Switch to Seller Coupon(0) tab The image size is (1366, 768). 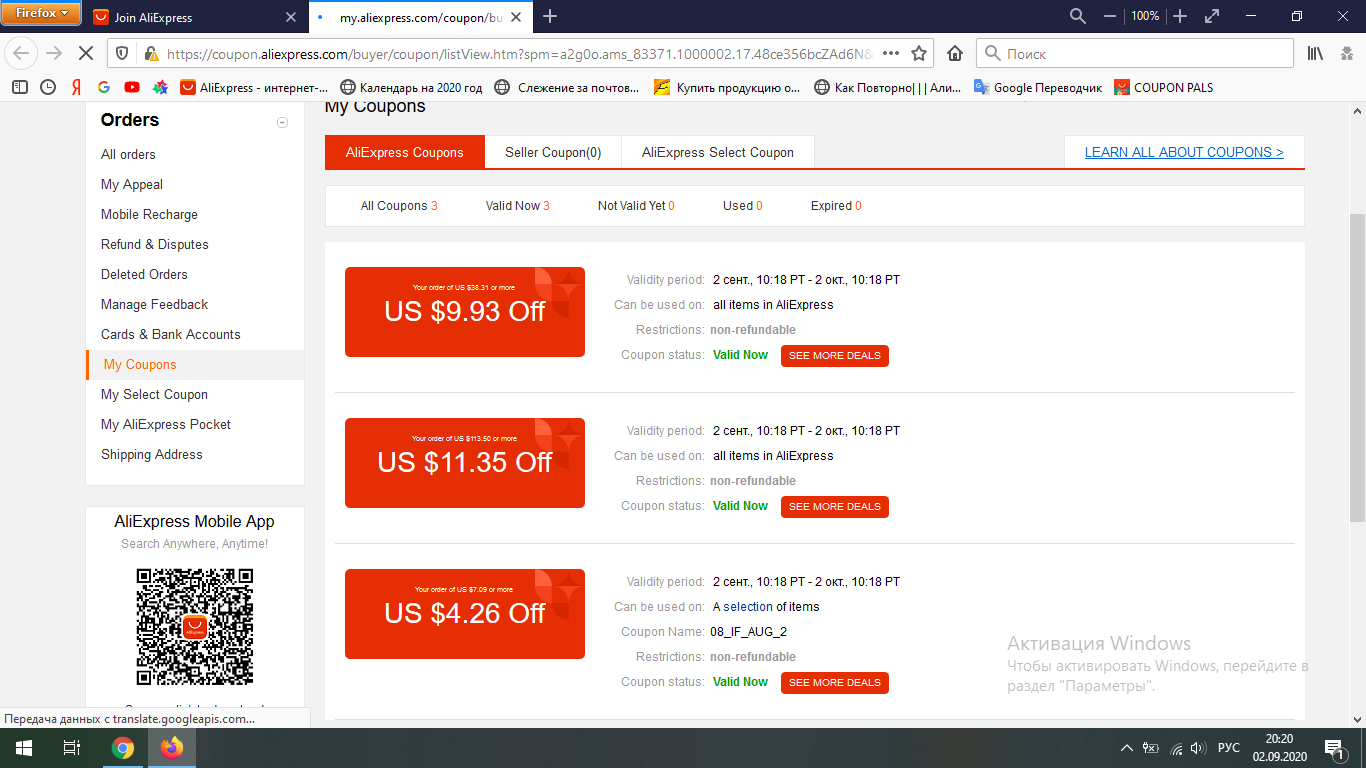tap(553, 152)
